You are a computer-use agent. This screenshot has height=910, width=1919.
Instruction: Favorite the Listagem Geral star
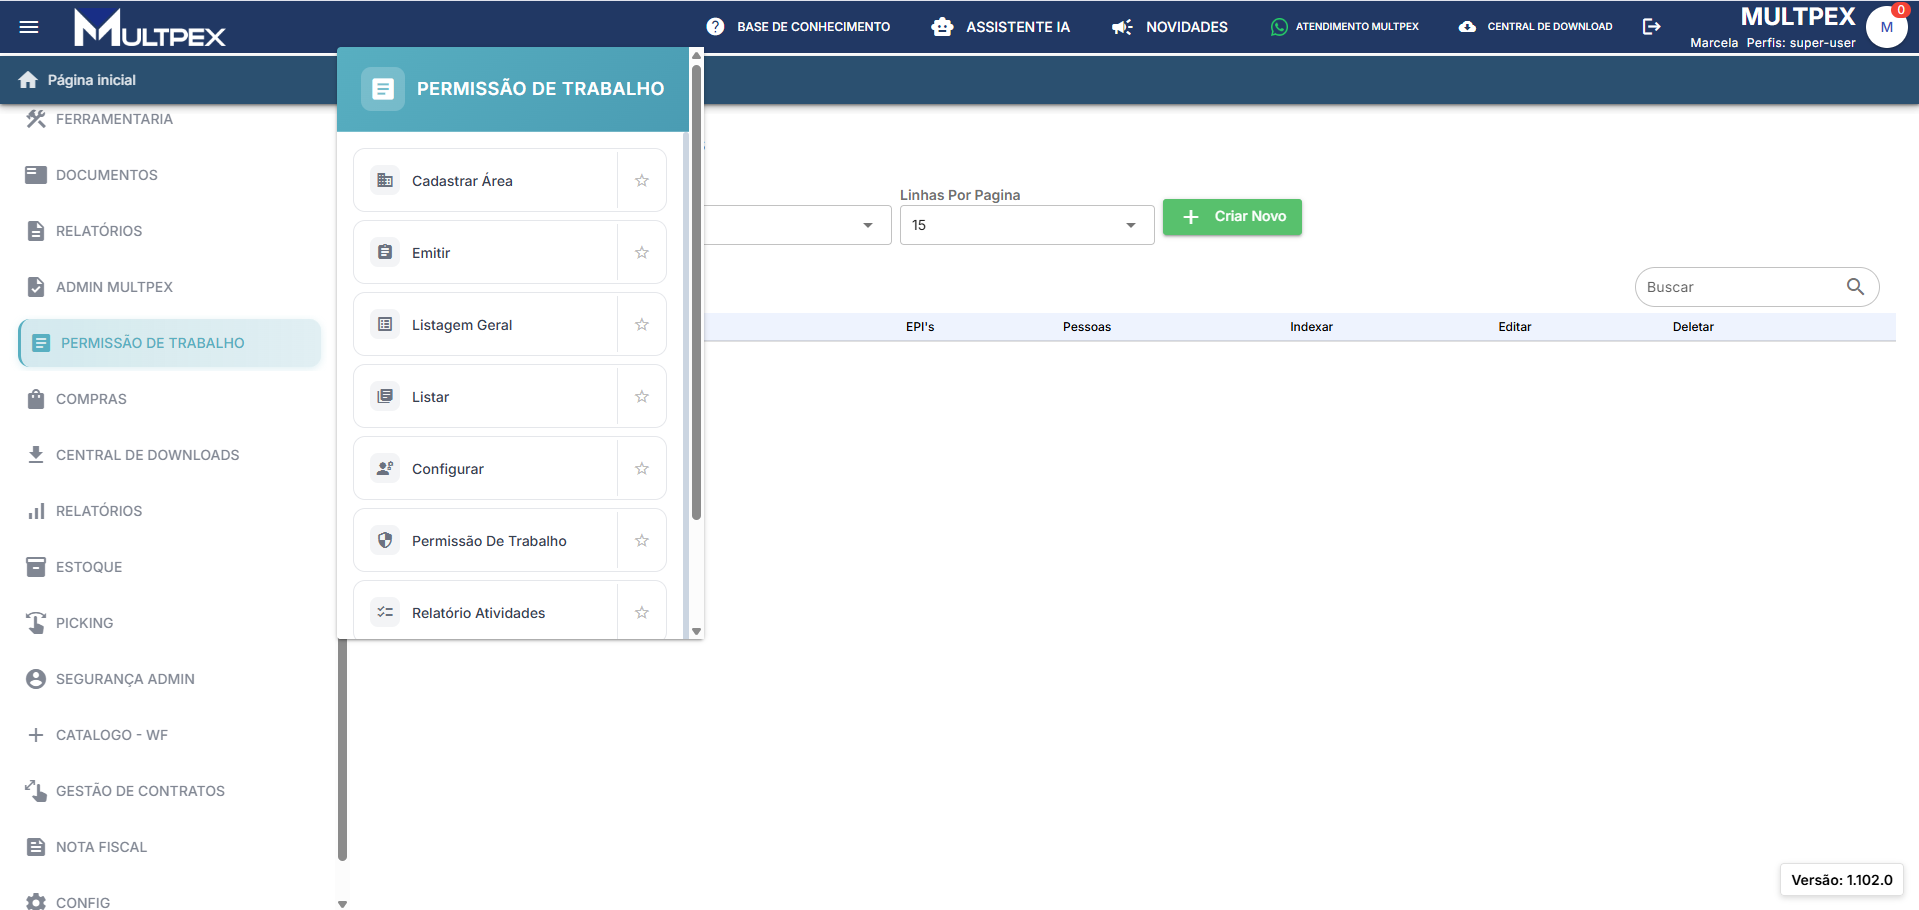point(642,325)
